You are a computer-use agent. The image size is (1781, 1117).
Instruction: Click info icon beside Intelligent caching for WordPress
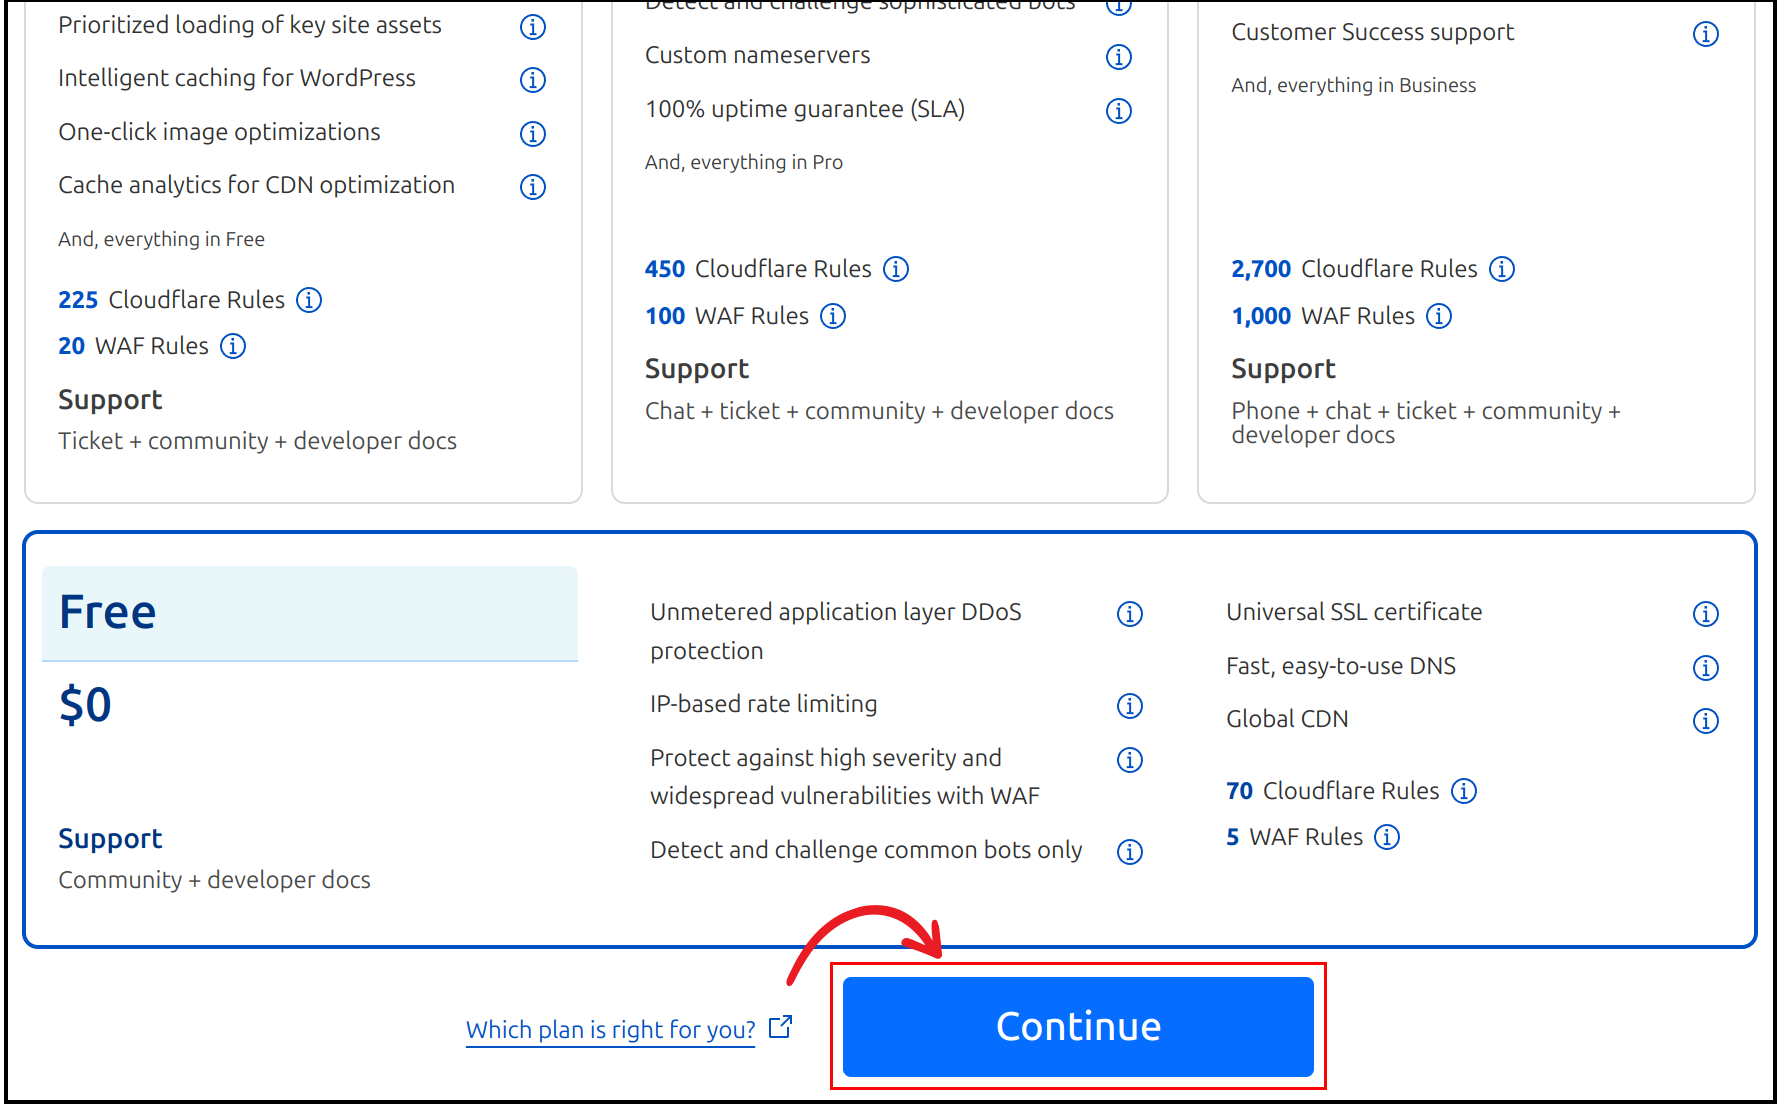[533, 80]
